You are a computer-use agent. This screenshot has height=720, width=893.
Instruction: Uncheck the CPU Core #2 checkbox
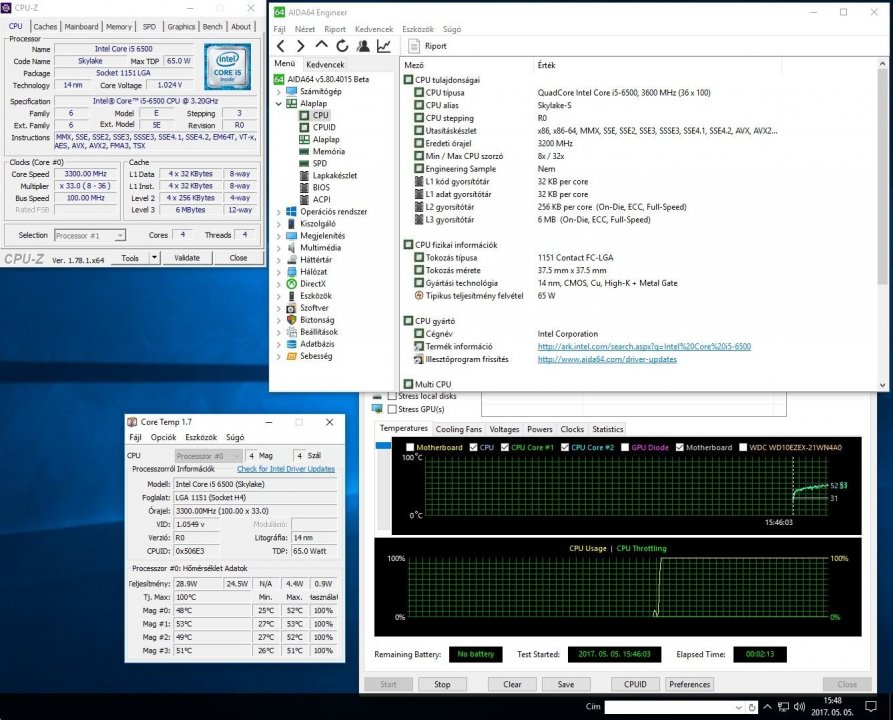click(565, 447)
